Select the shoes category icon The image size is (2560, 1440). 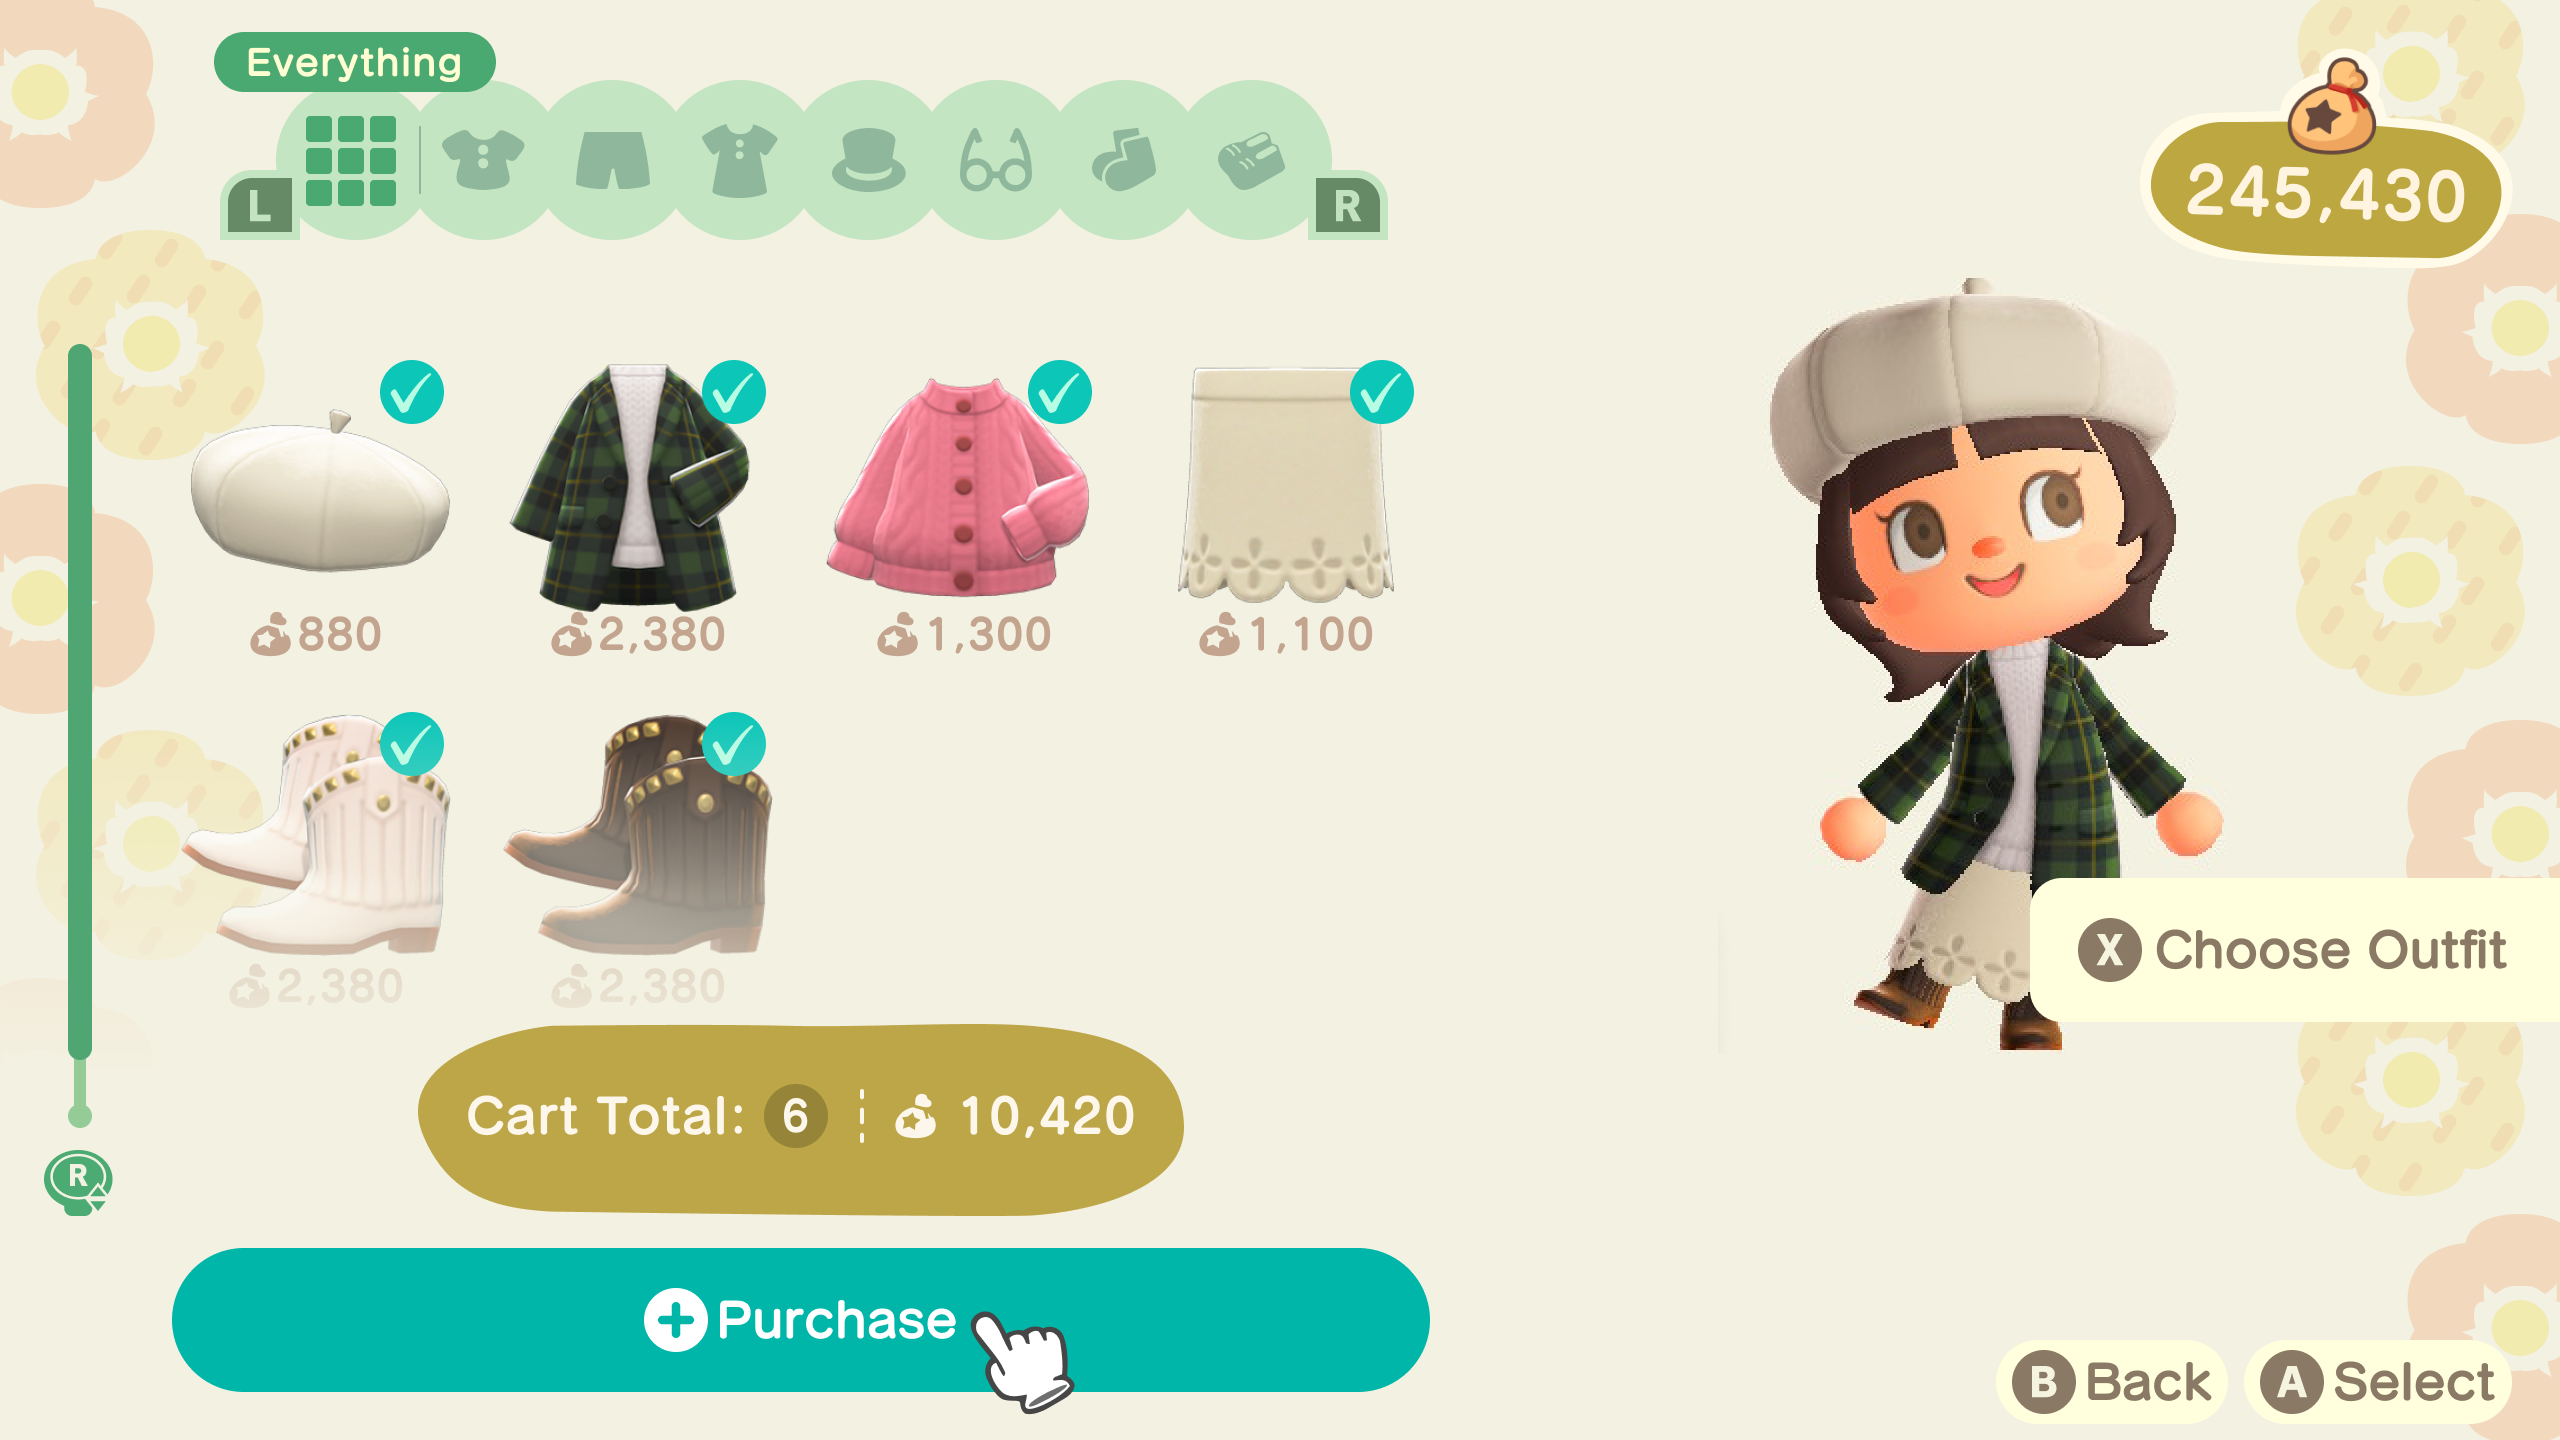(1251, 160)
